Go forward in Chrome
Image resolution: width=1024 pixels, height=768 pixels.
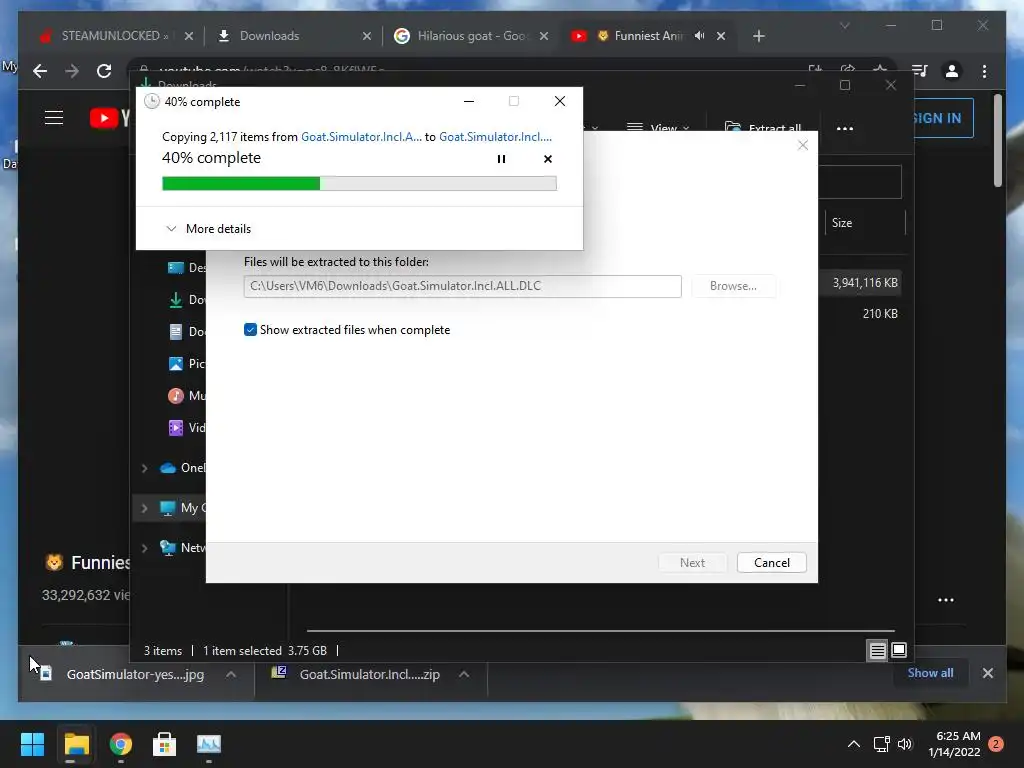(72, 71)
